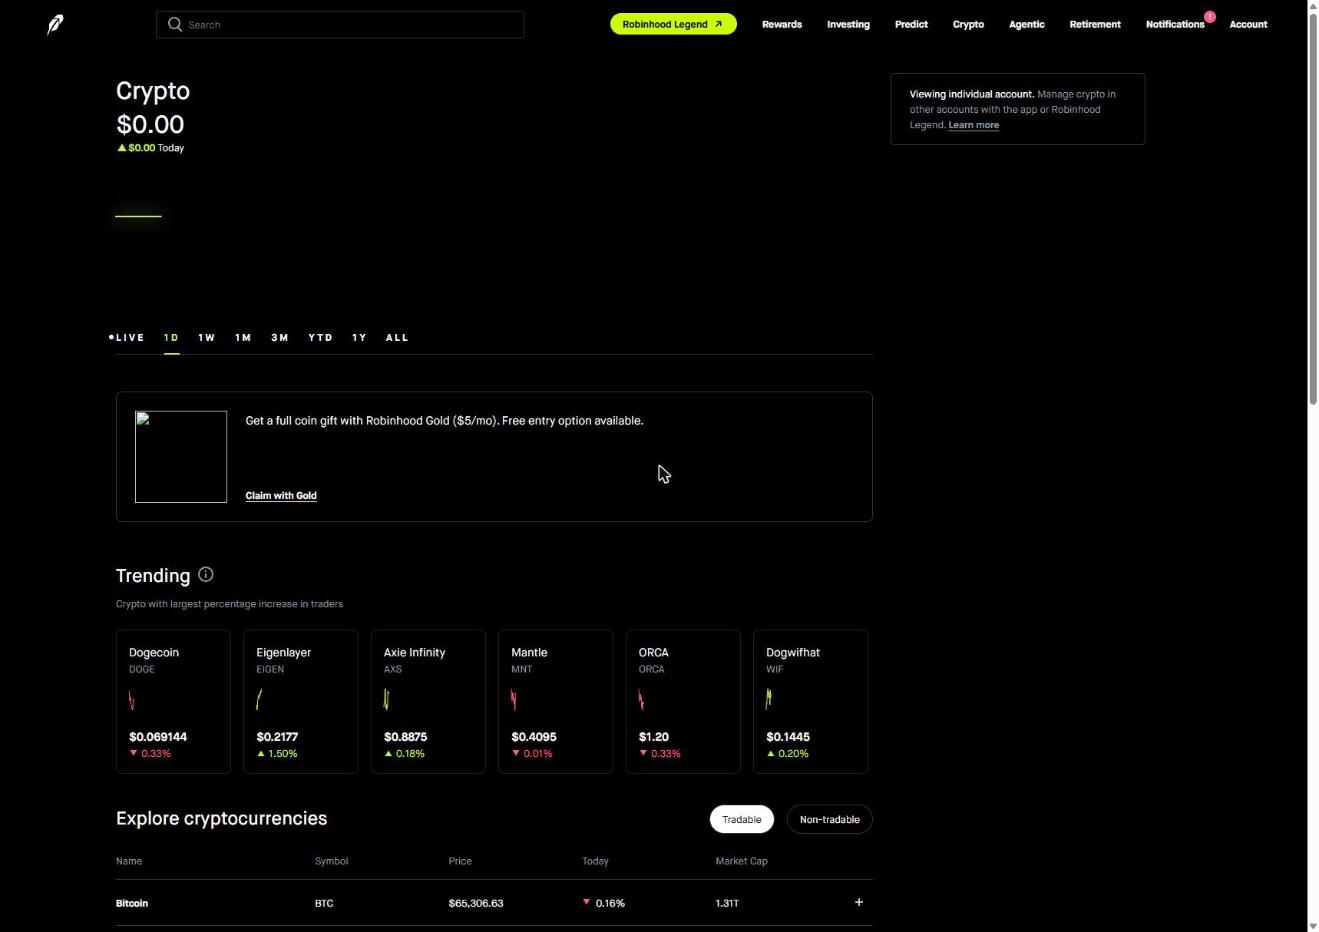Switch chart to 3M range

point(280,338)
